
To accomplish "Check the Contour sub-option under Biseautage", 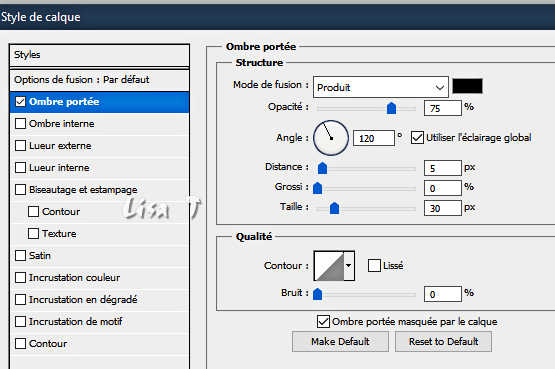I will tap(33, 212).
